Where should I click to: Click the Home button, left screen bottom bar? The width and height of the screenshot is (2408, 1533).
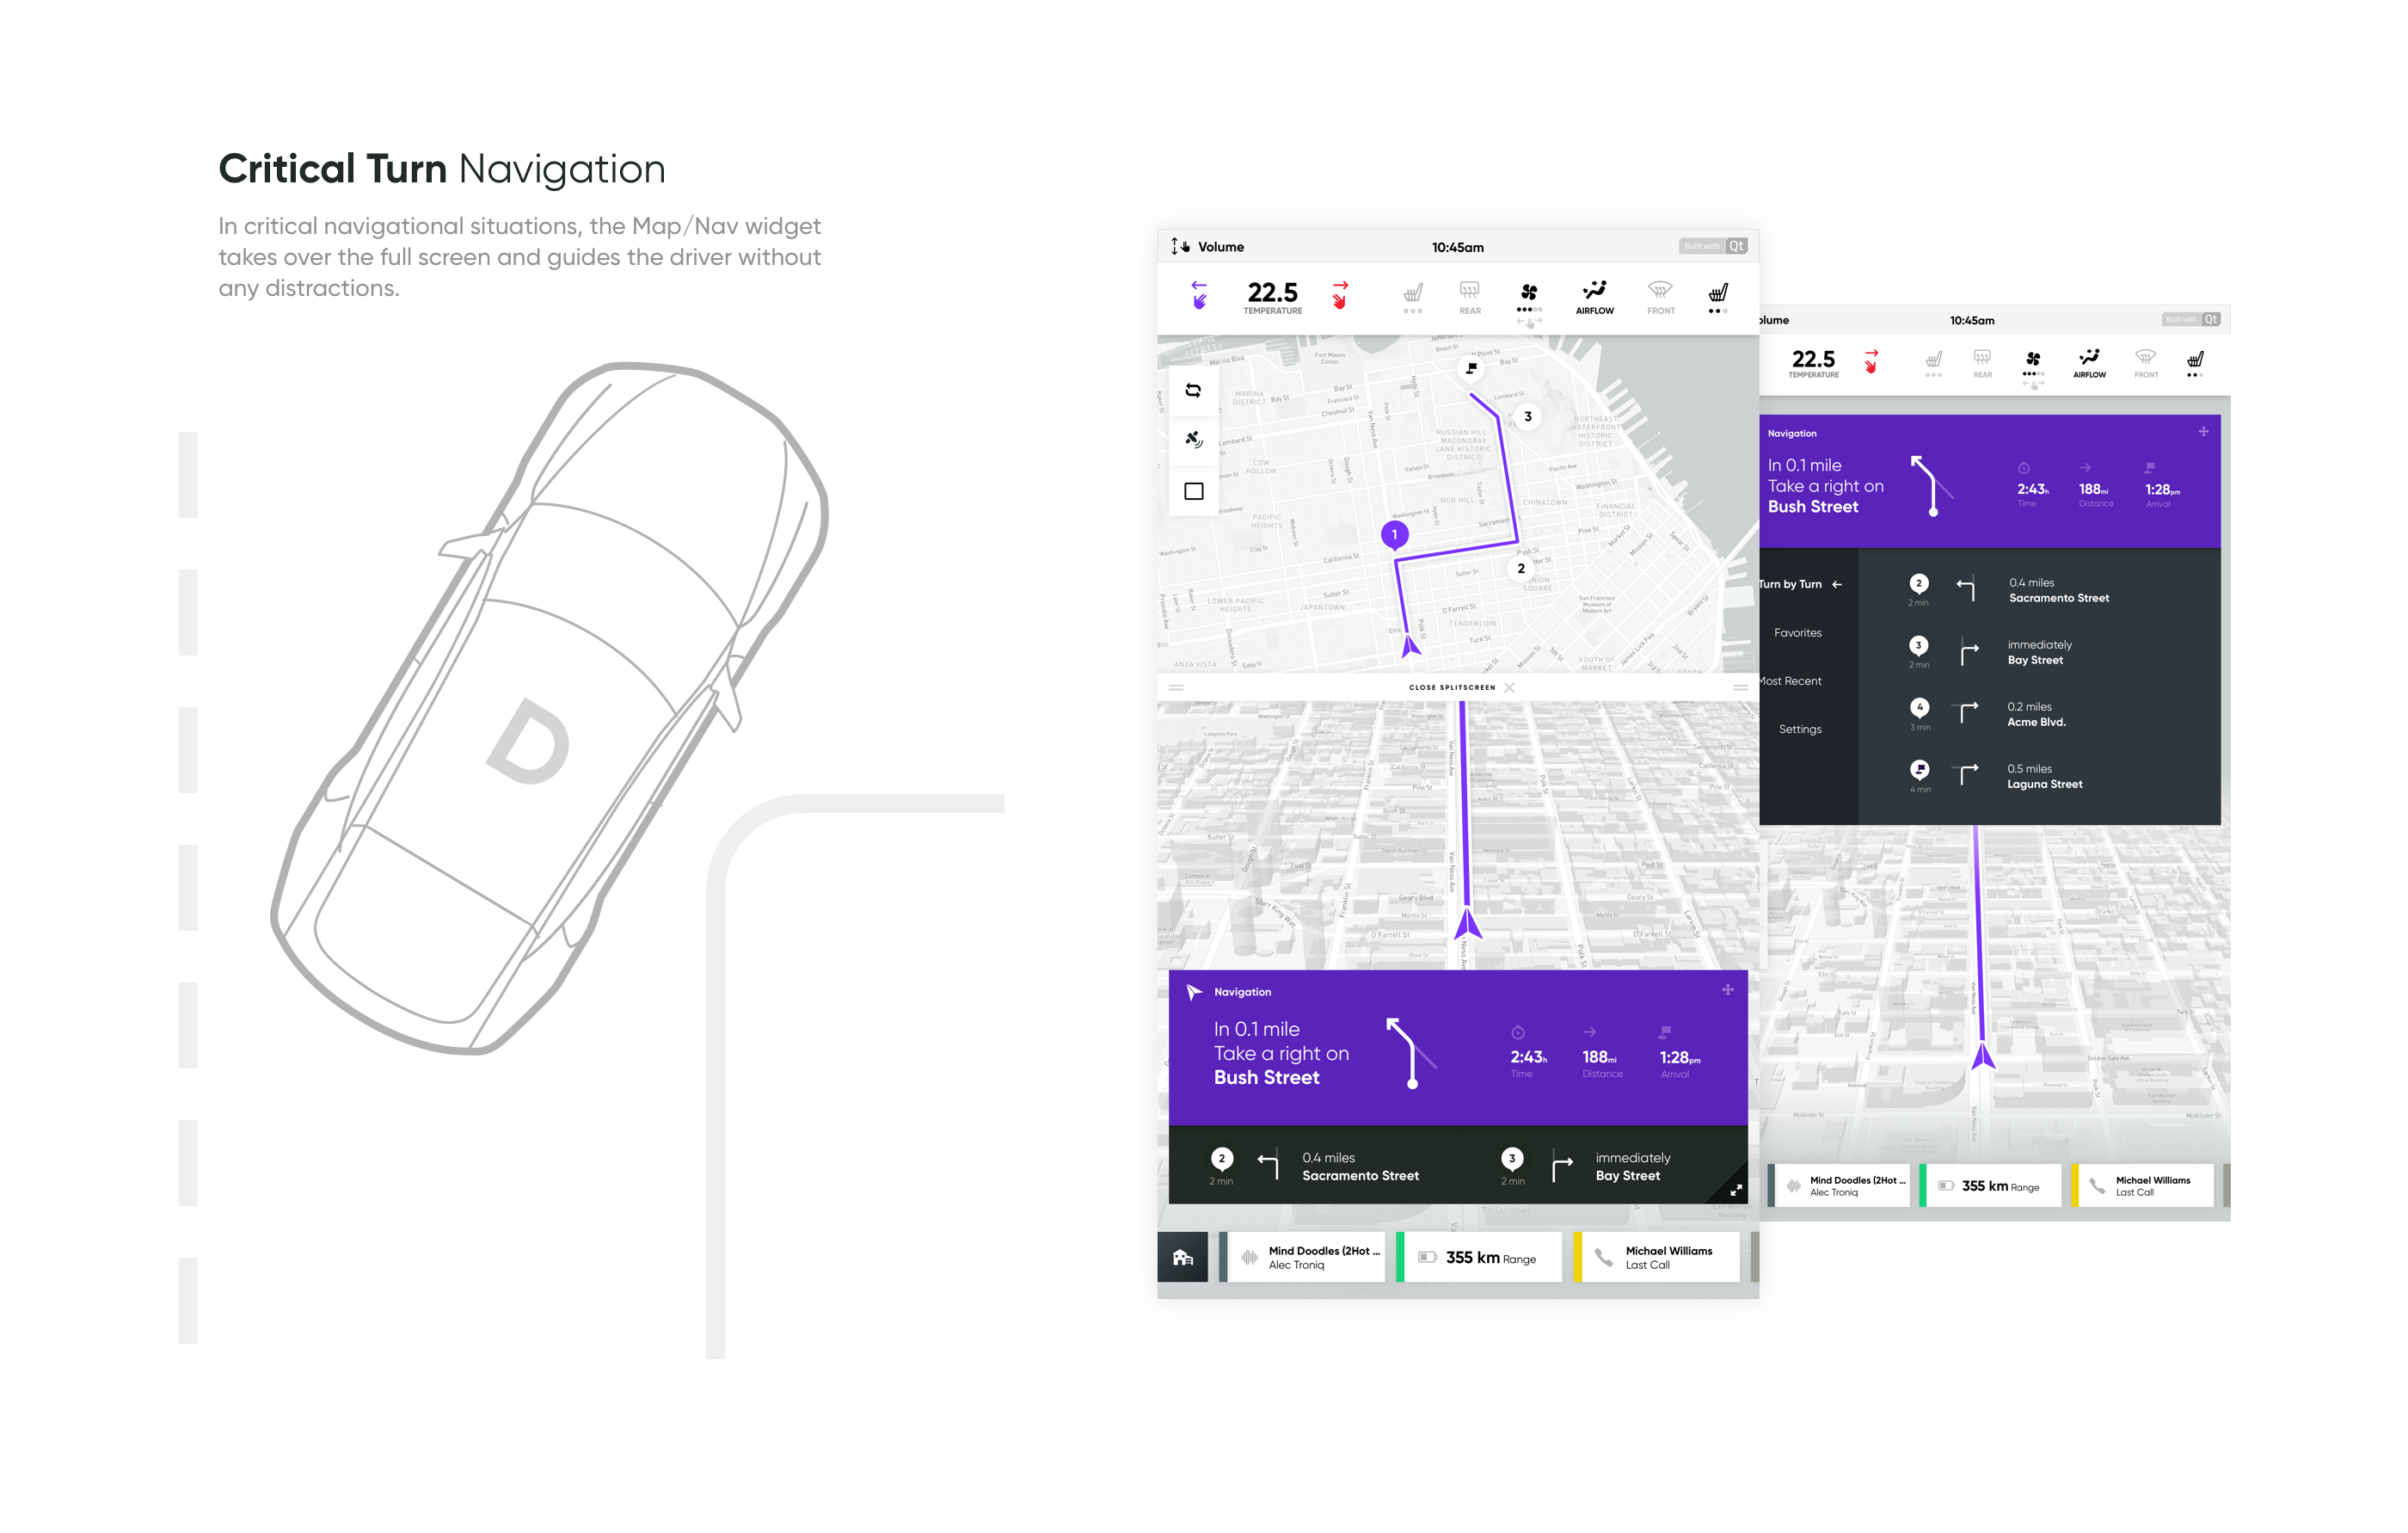[x=1182, y=1258]
